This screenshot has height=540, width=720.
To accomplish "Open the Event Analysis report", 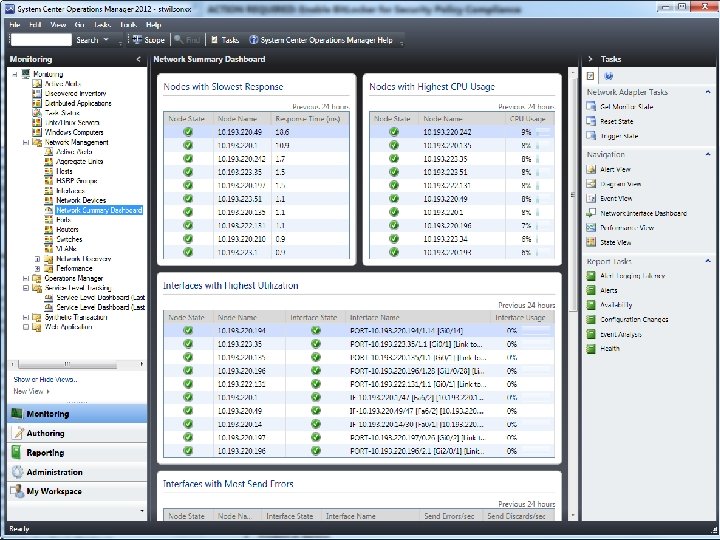I will [x=620, y=334].
